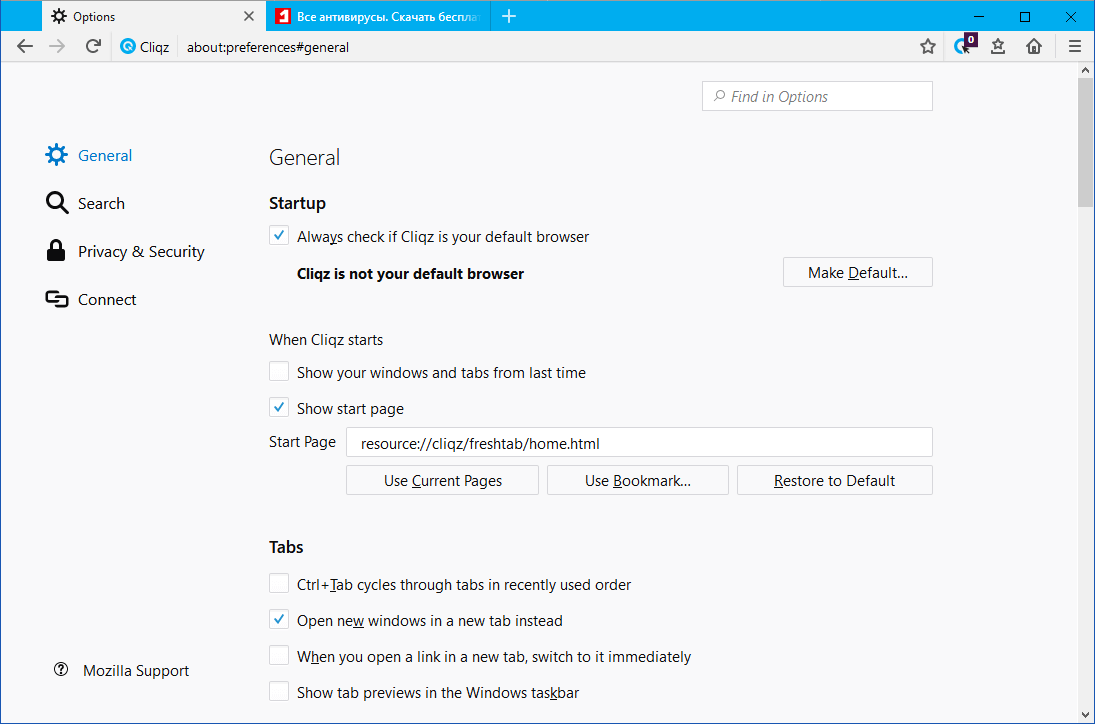Open a new tab with the plus icon
Image resolution: width=1095 pixels, height=724 pixels.
coord(509,16)
